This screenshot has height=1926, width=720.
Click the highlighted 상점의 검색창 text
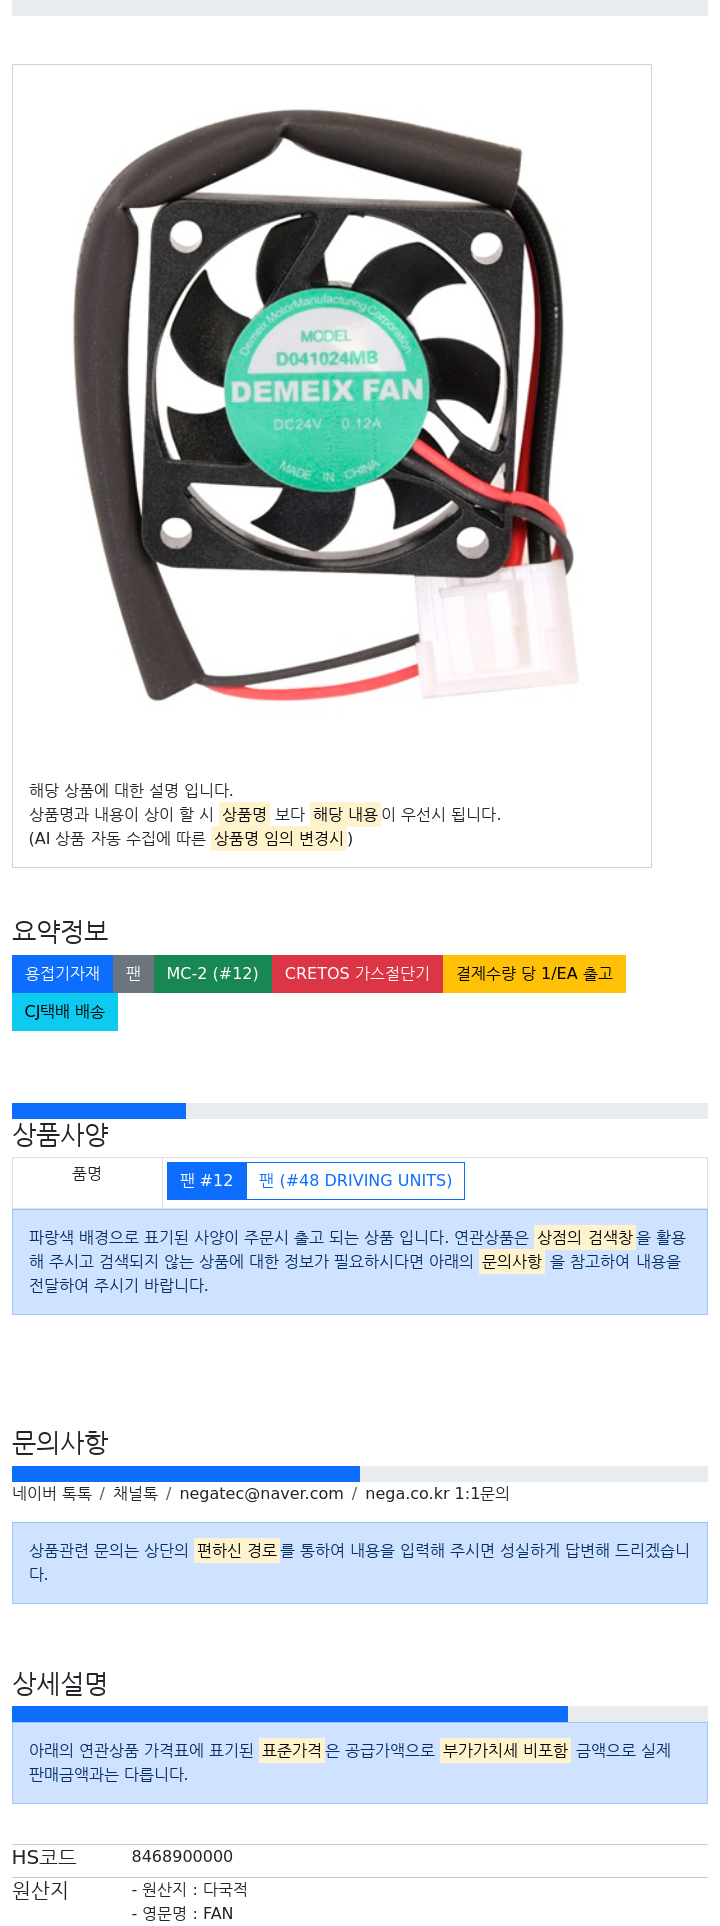tap(585, 1238)
